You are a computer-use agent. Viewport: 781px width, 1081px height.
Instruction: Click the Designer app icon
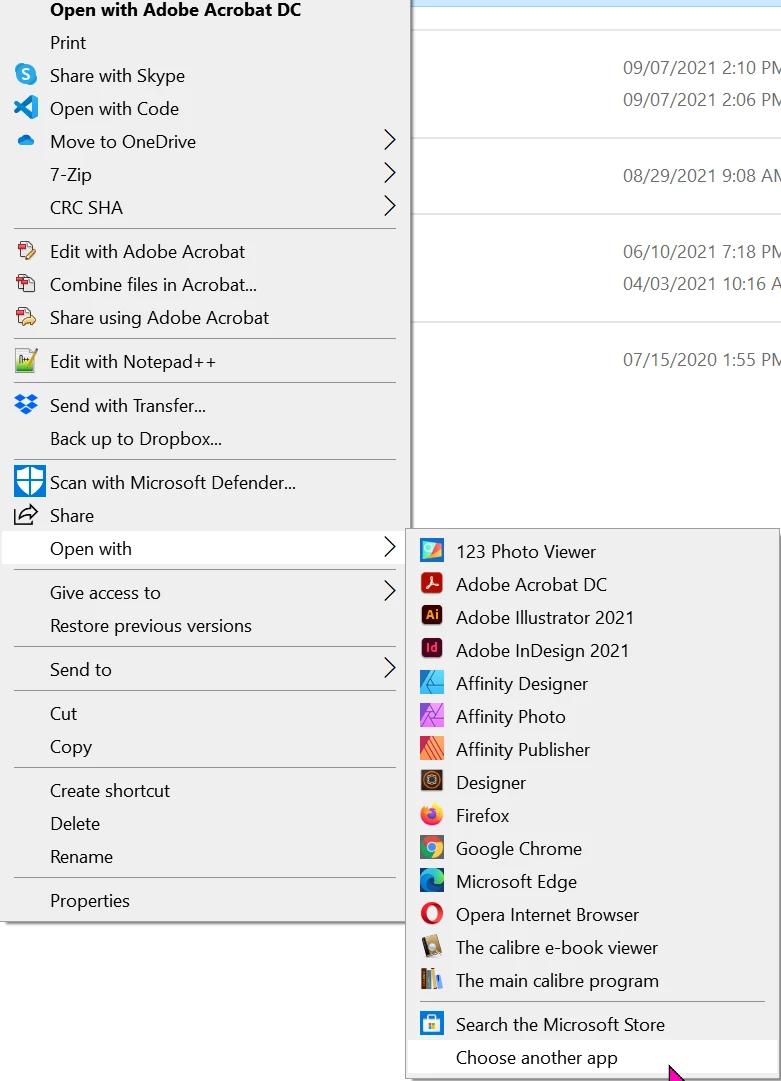click(432, 780)
